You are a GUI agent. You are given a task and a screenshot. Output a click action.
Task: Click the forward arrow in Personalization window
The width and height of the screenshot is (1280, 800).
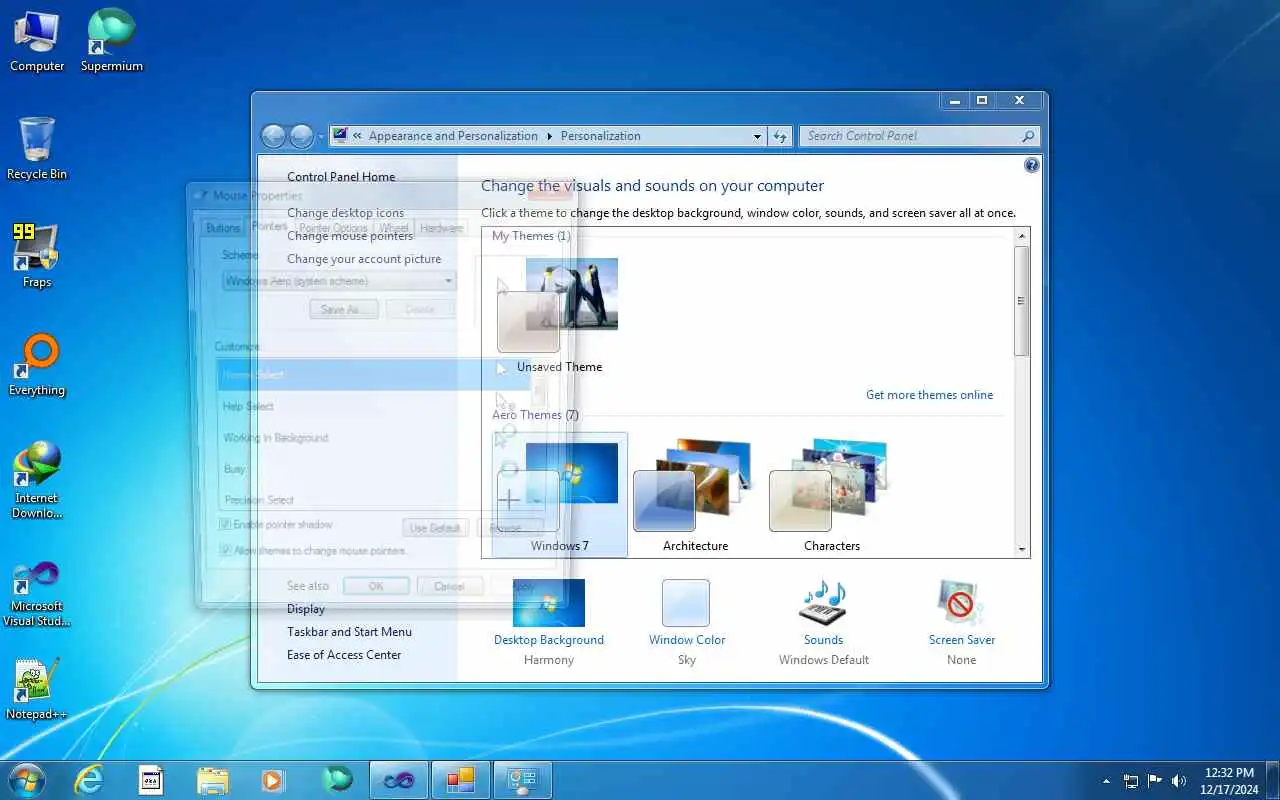(301, 136)
